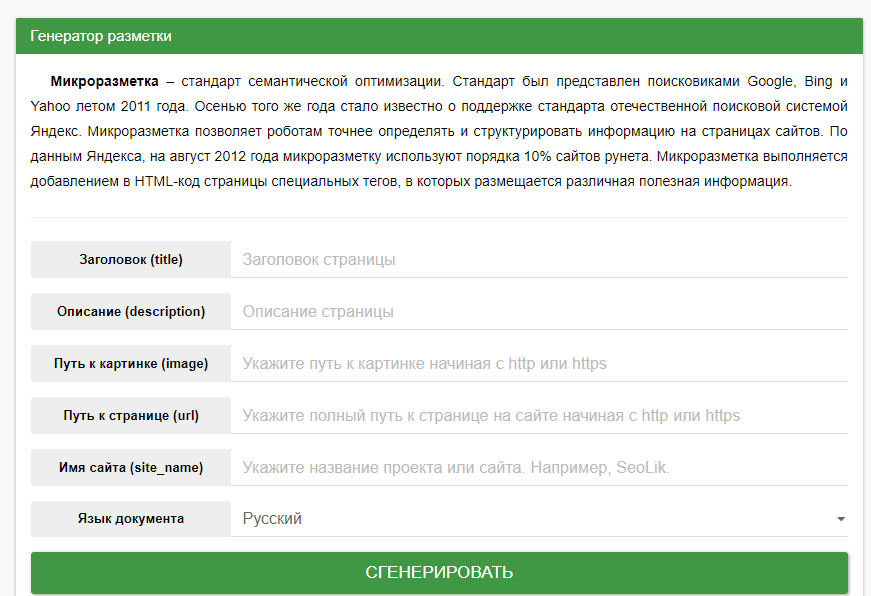
Task: Click the СГЕНЕРИРОВАТЬ button
Action: coord(439,572)
